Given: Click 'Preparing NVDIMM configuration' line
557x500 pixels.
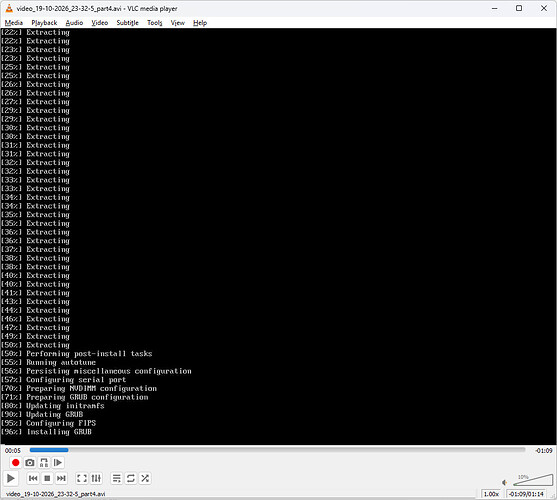Looking at the screenshot, I should [x=79, y=388].
